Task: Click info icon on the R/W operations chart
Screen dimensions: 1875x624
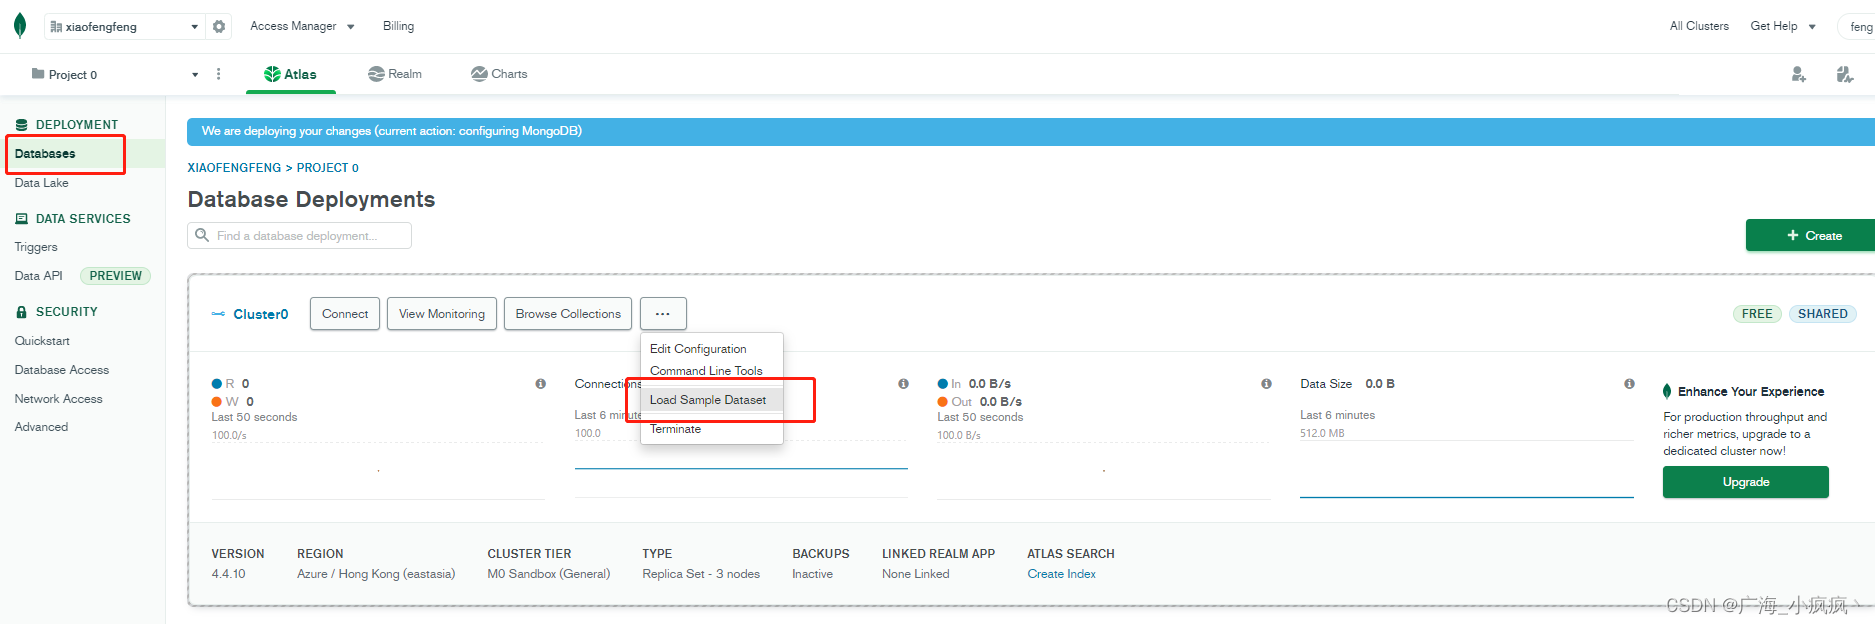Action: (541, 384)
